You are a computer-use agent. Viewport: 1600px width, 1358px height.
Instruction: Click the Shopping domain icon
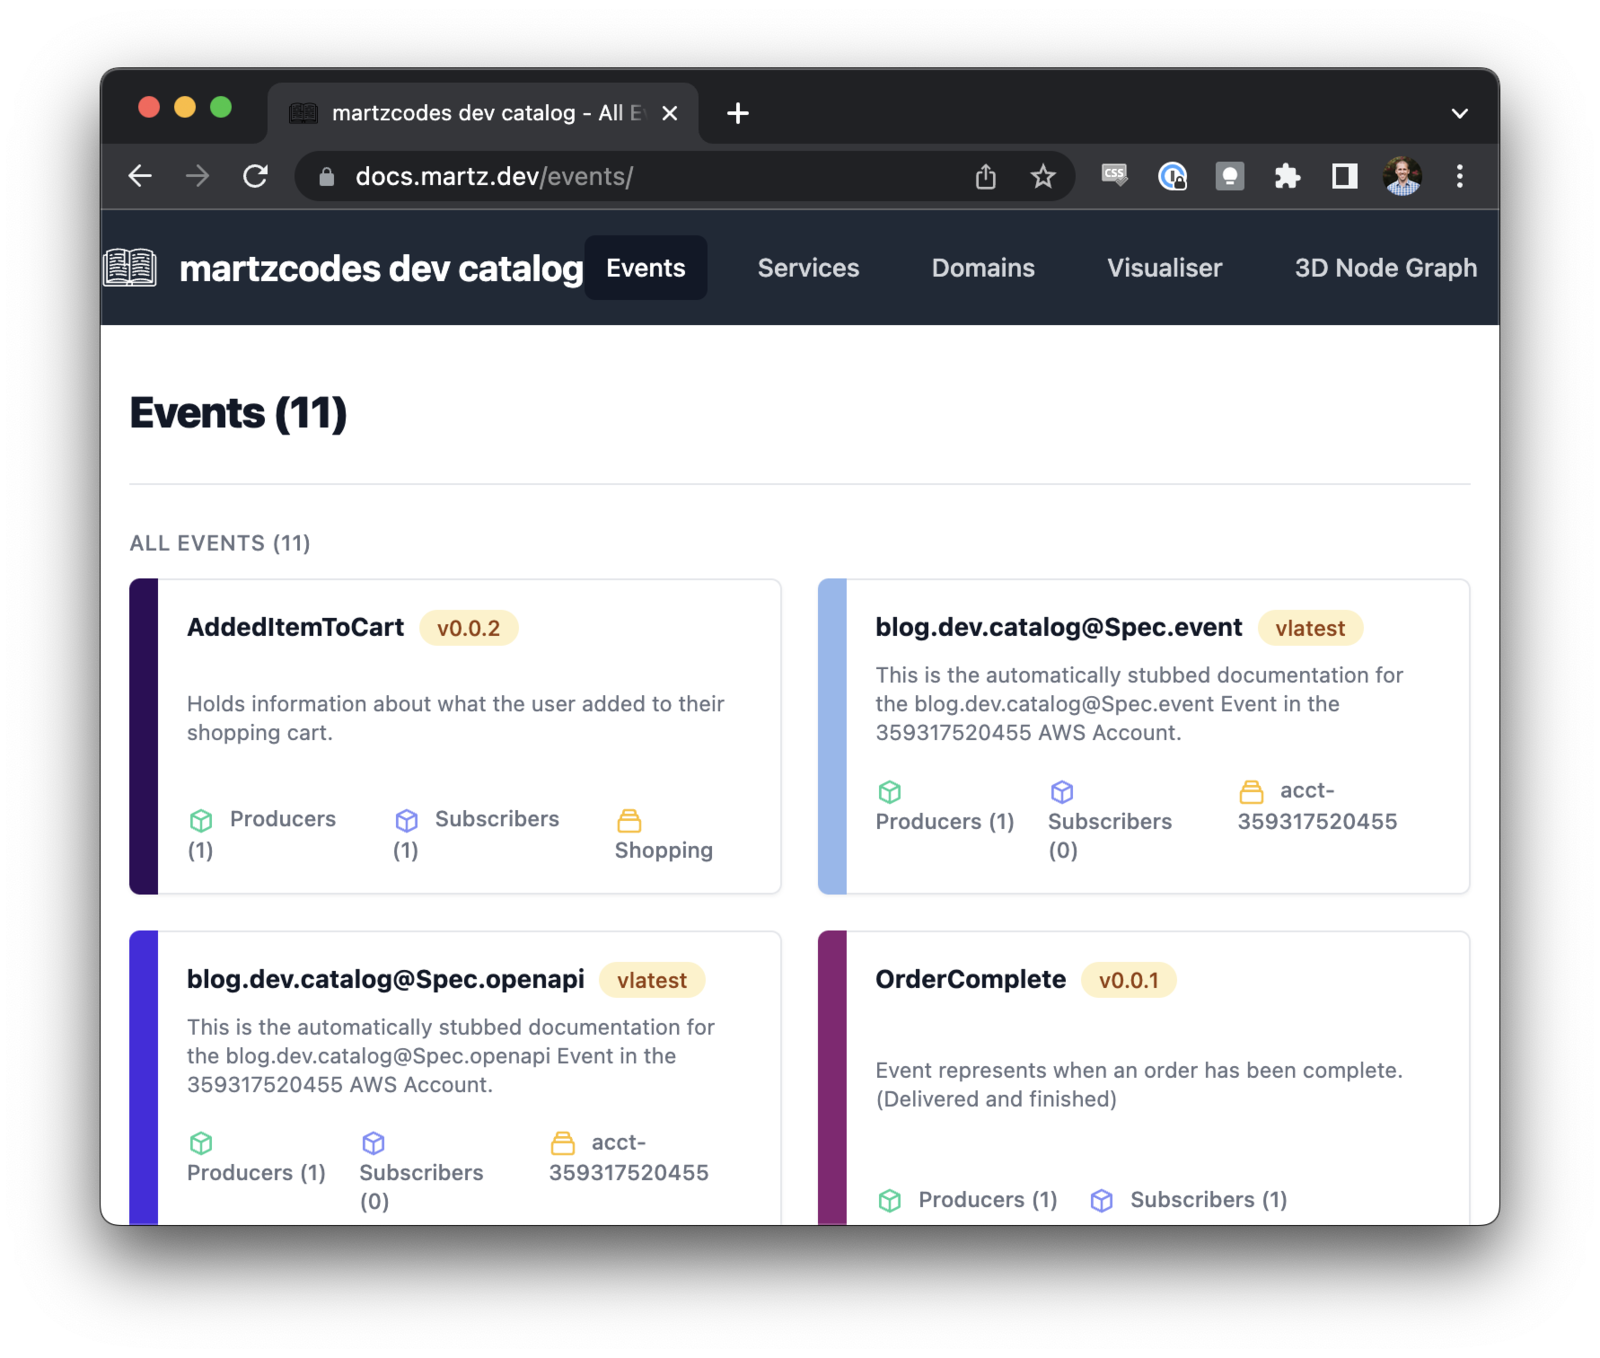[x=629, y=820]
